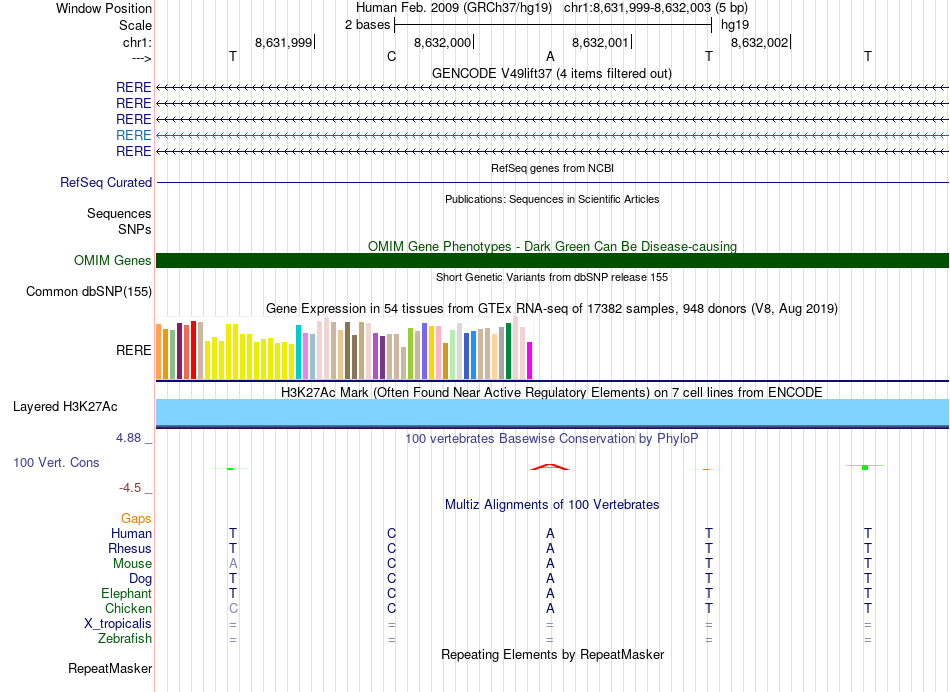950x692 pixels.
Task: Click GTEx Gene Expression track title
Action: coord(552,309)
